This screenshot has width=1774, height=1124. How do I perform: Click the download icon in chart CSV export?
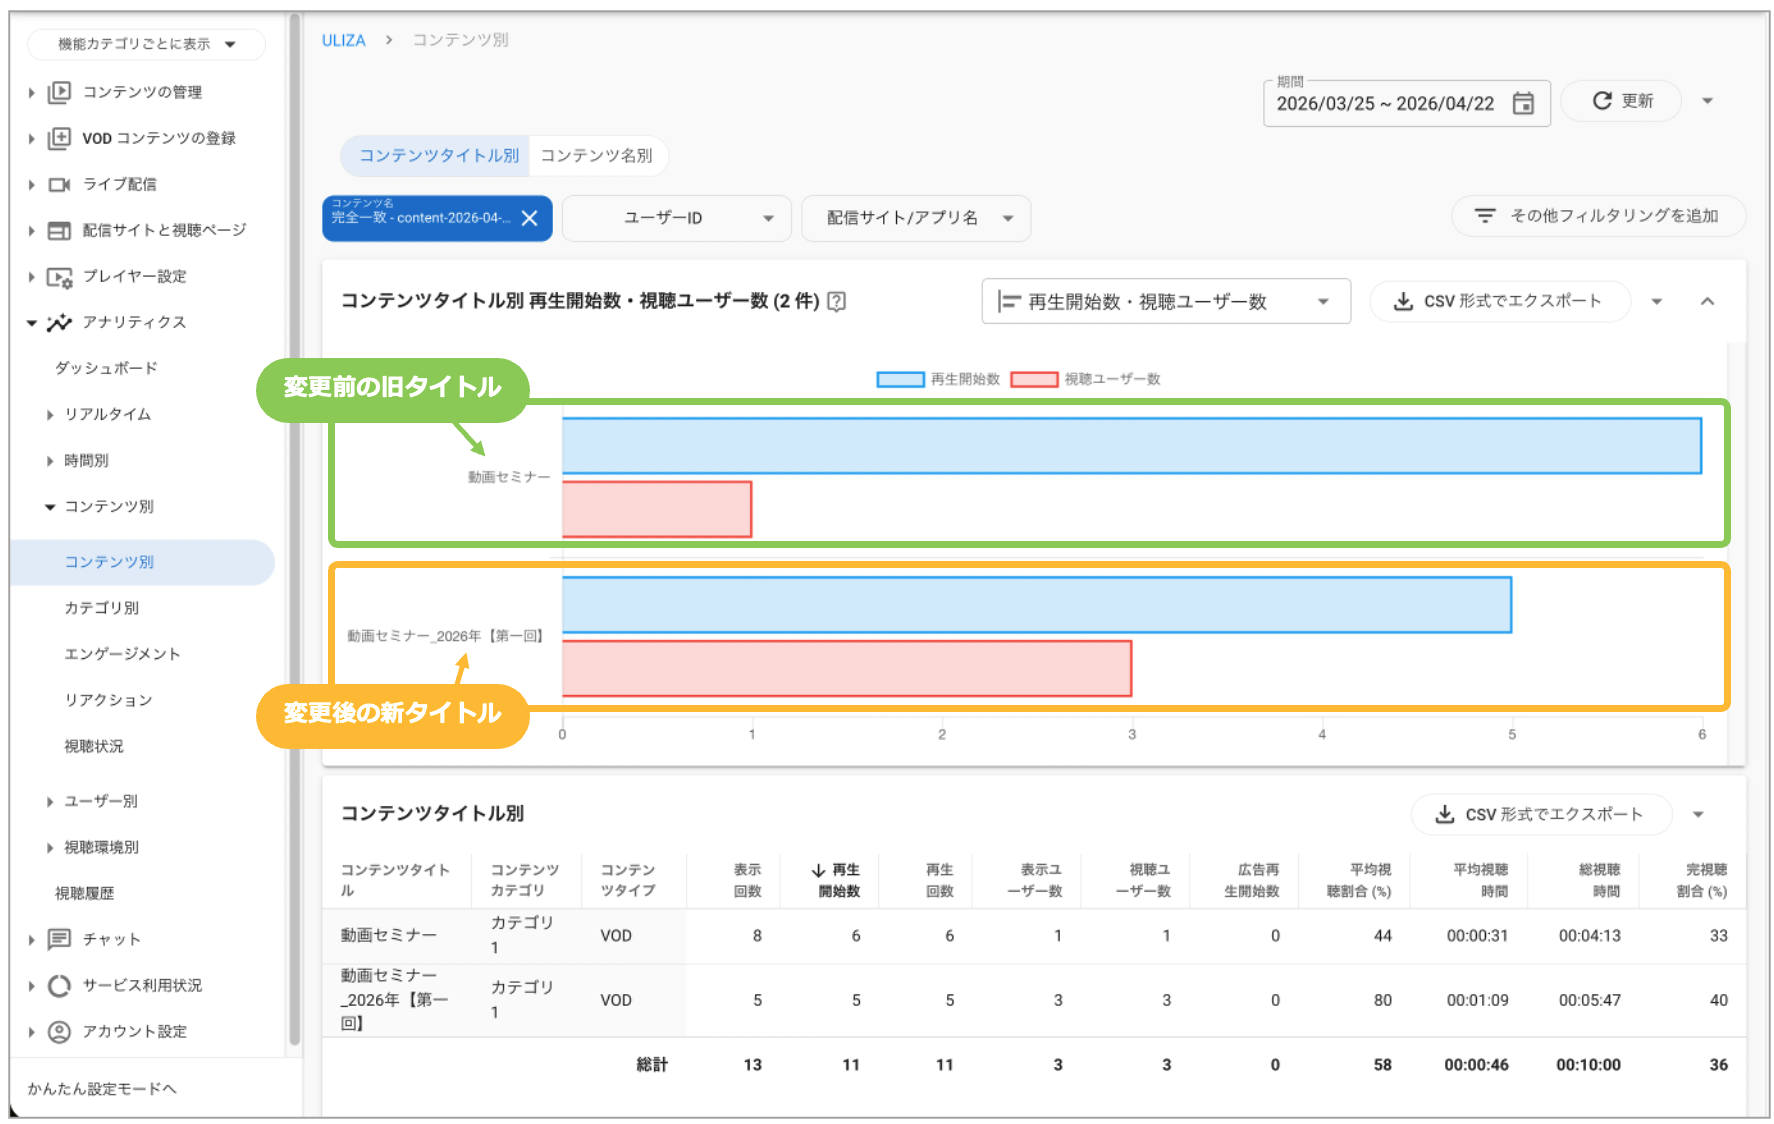(x=1403, y=301)
